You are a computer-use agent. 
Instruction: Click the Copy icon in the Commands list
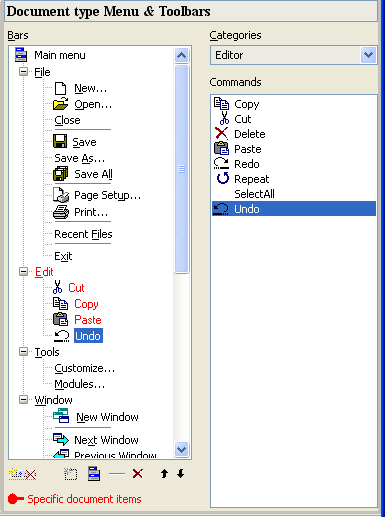point(221,104)
